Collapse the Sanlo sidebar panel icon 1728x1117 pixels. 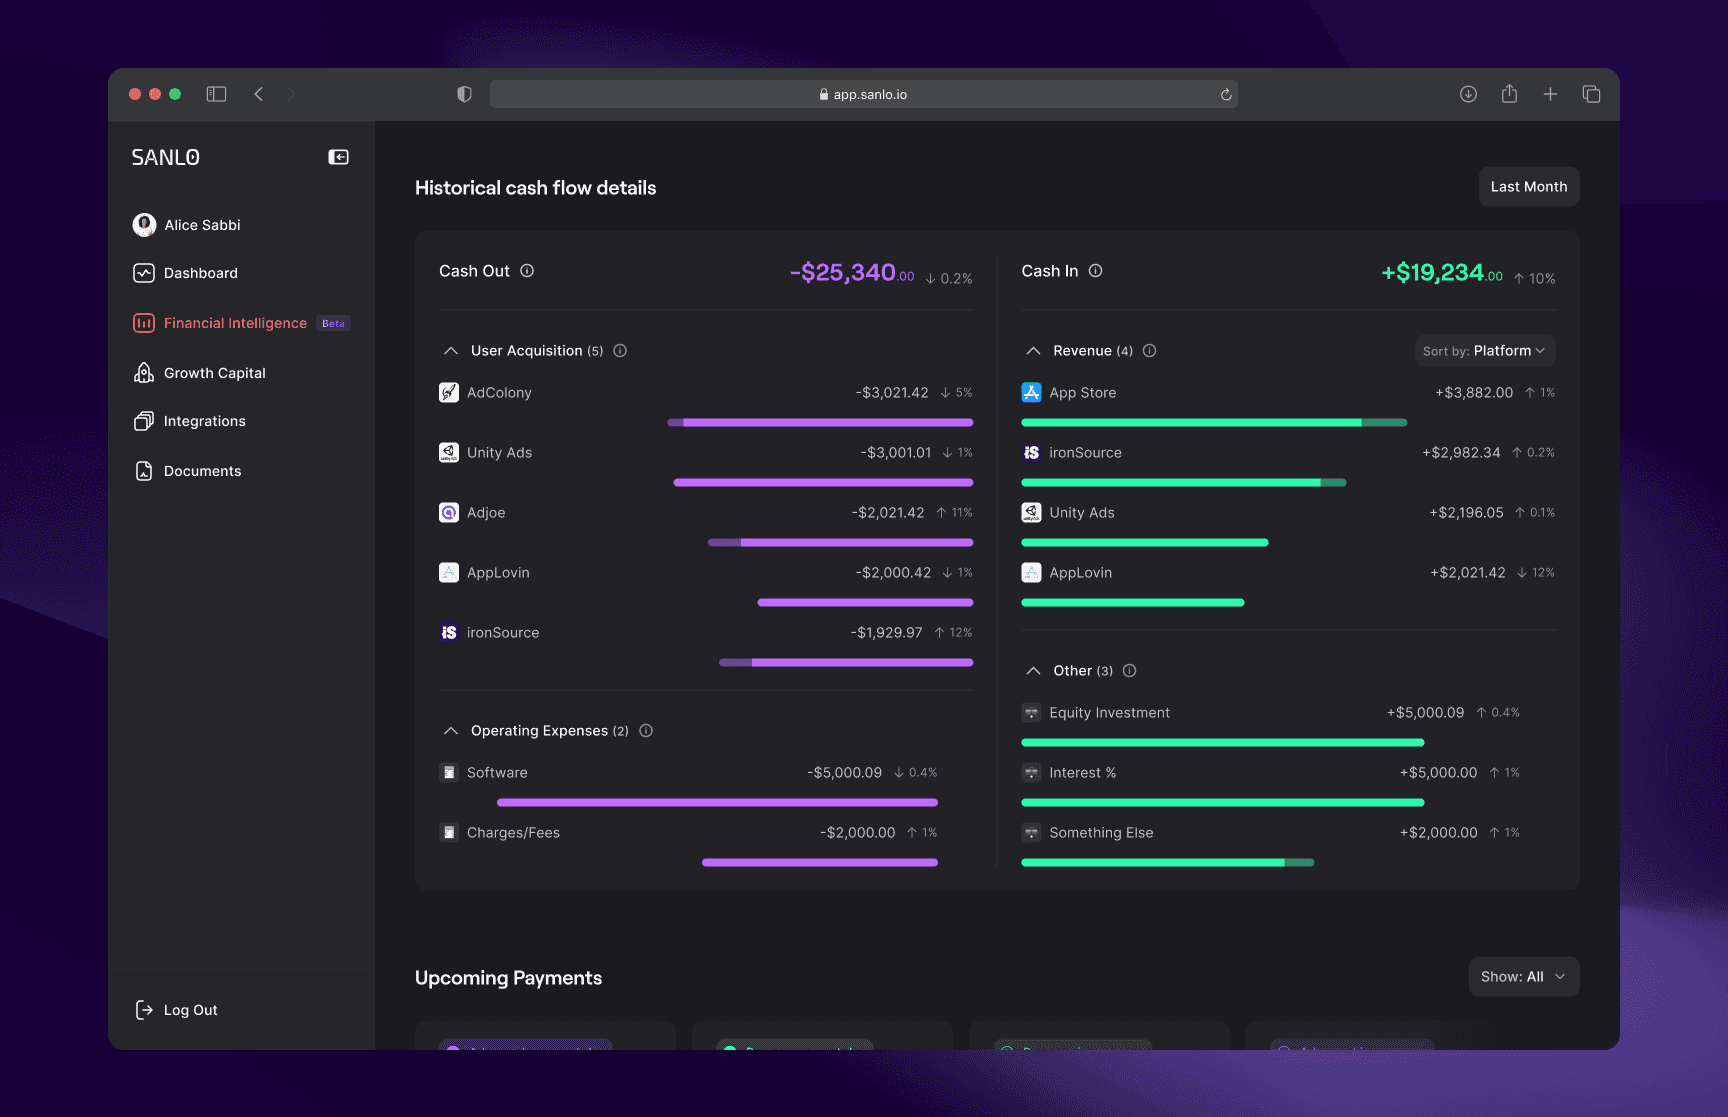[x=338, y=157]
